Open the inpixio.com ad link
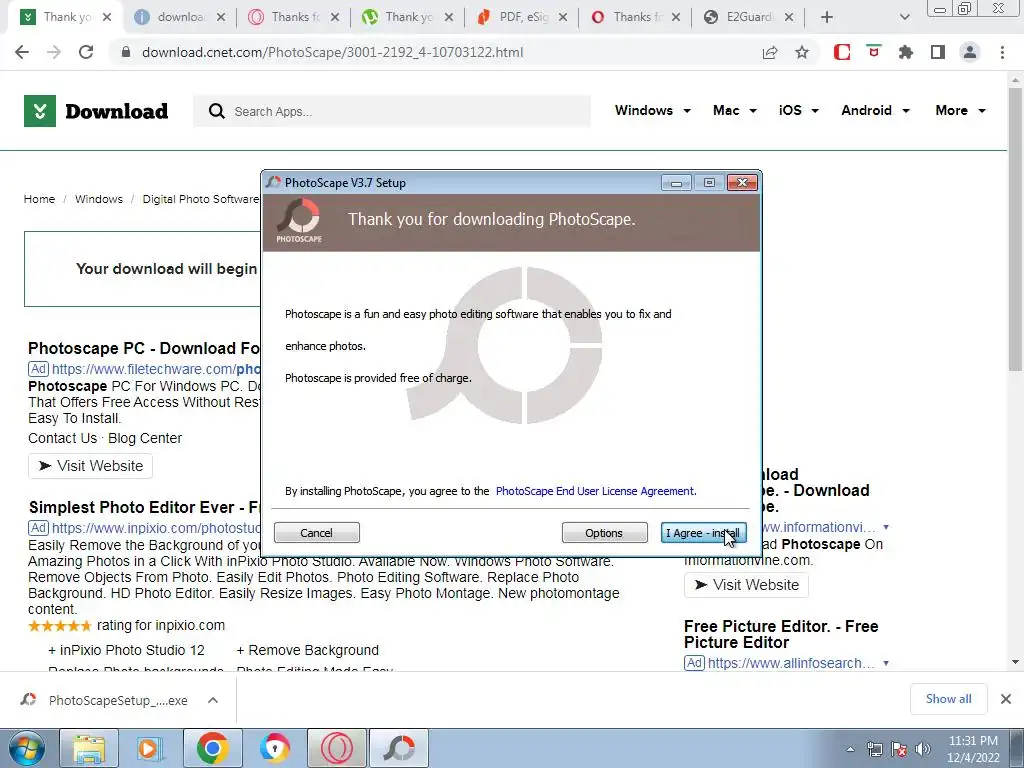This screenshot has height=768, width=1024. point(156,528)
